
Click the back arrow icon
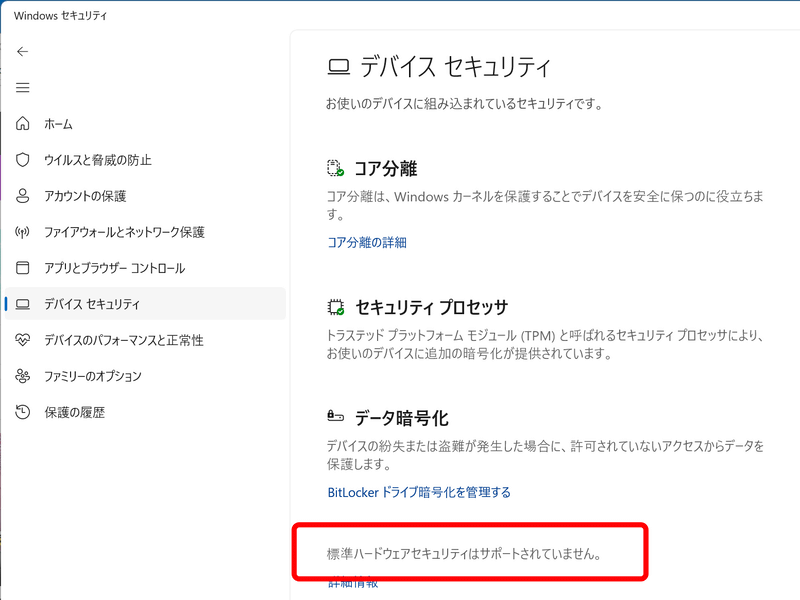(x=22, y=52)
